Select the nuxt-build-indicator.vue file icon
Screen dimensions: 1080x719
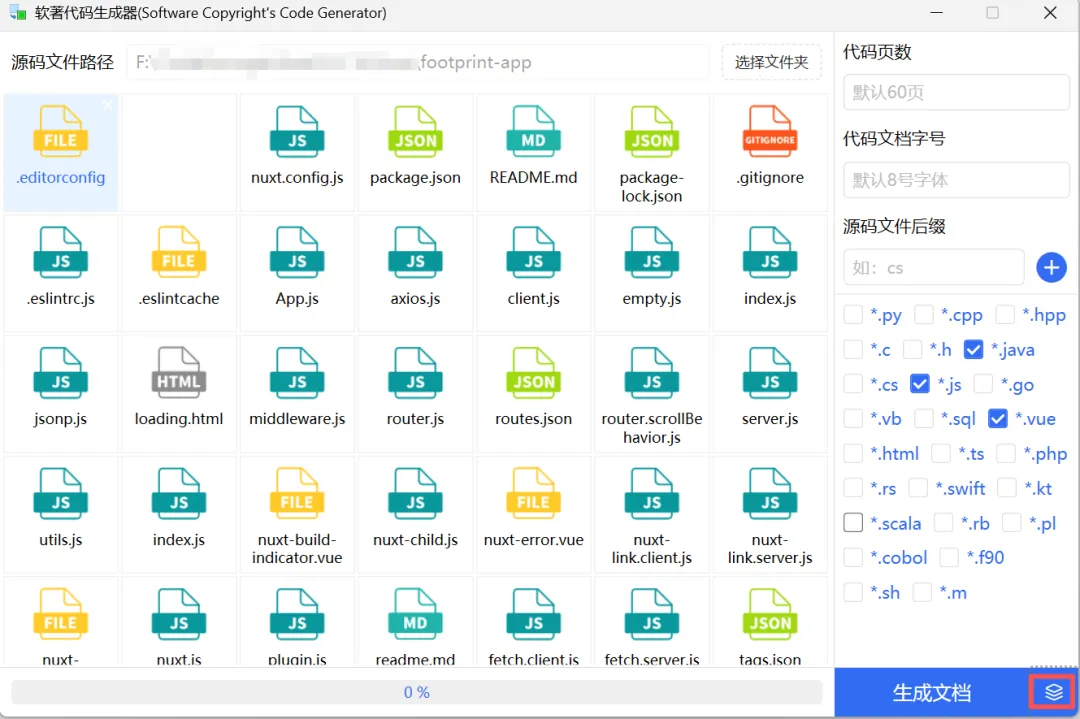(x=297, y=494)
